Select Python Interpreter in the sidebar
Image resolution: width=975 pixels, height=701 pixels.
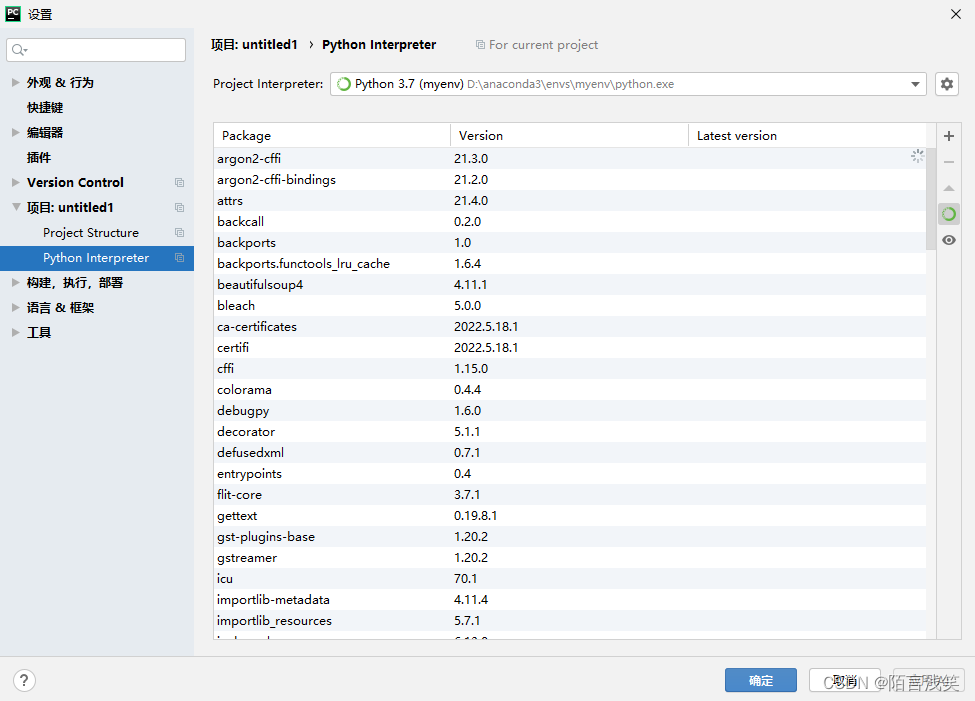96,258
